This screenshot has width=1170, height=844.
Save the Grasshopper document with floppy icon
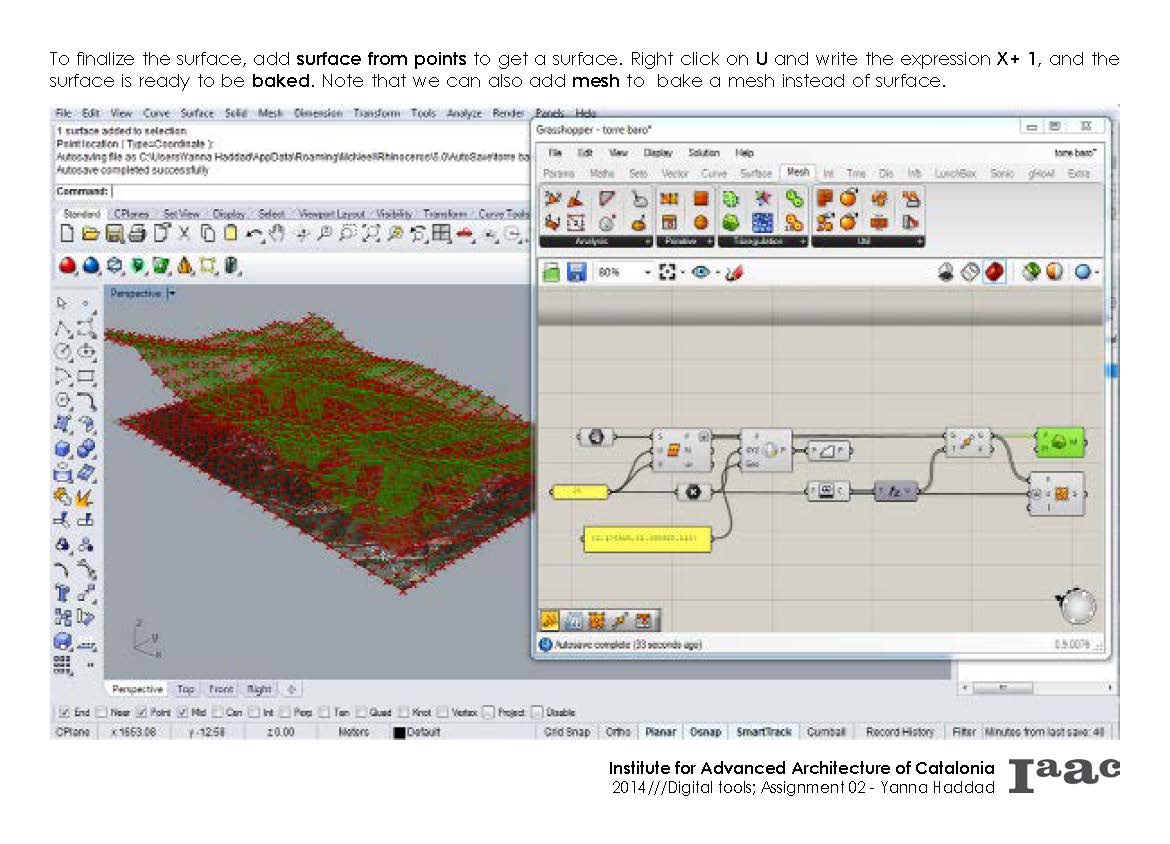(x=576, y=272)
